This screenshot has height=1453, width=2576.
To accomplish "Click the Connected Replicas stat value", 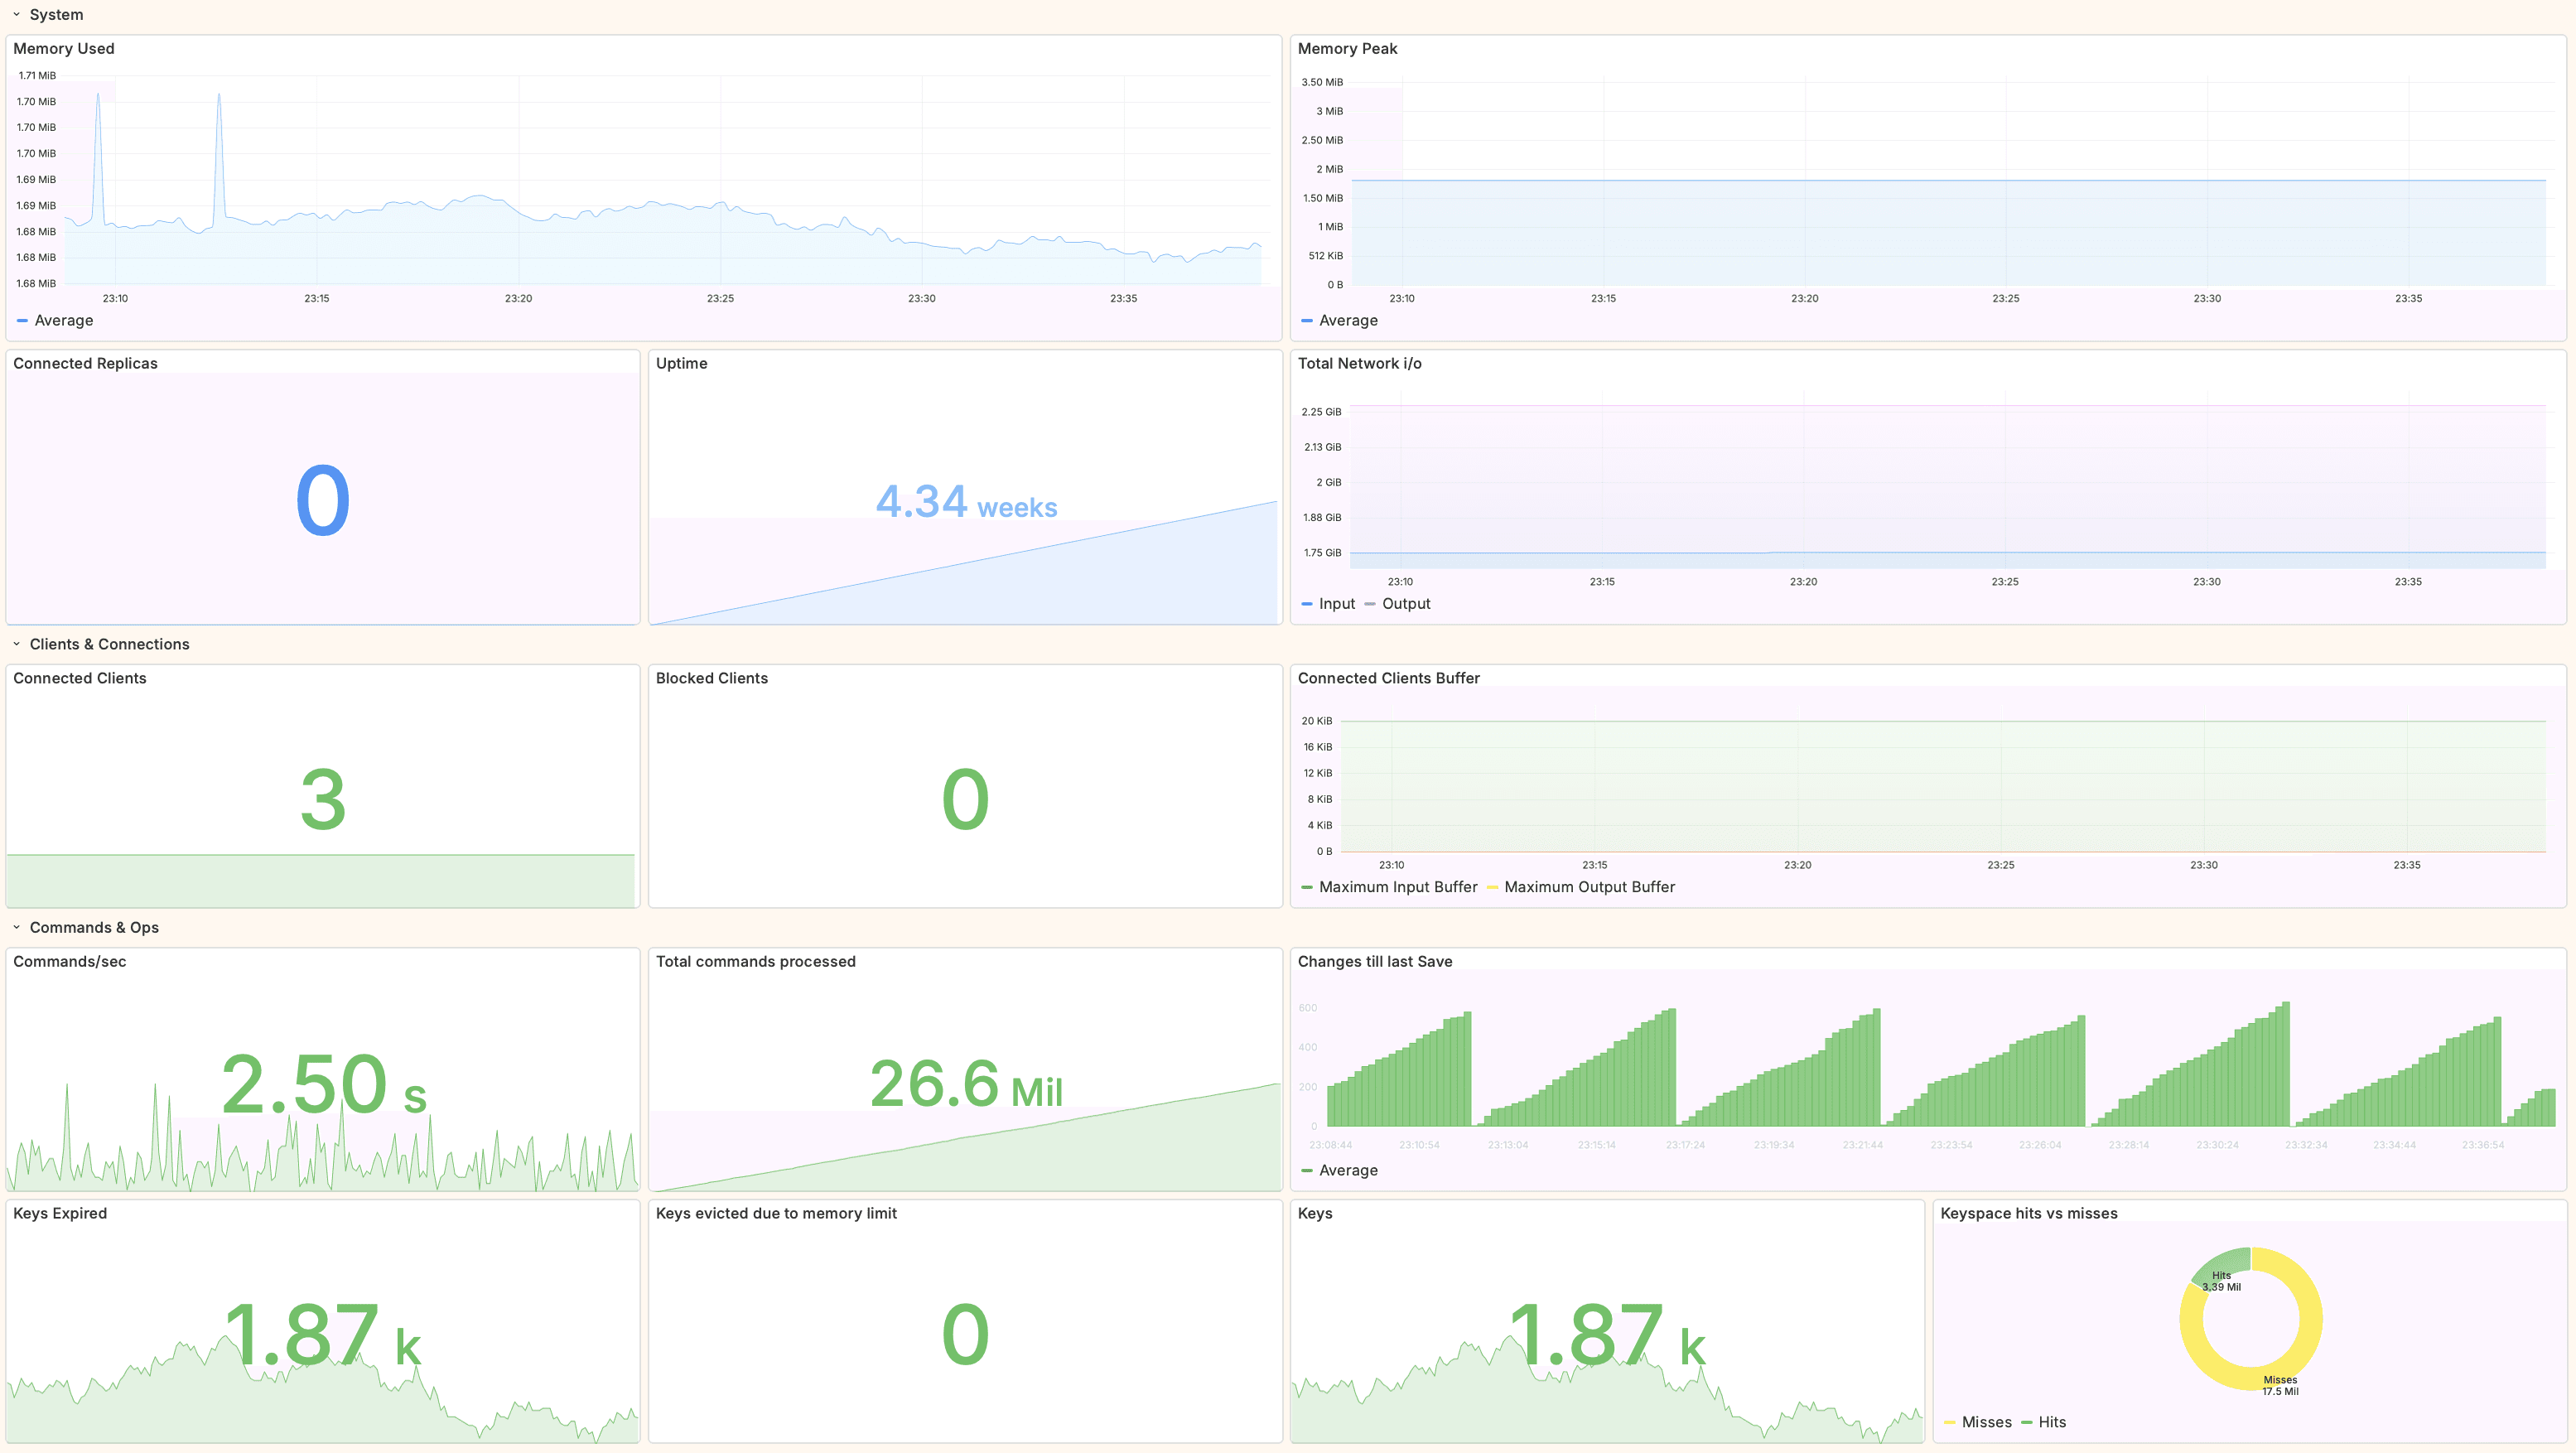I will (x=322, y=500).
